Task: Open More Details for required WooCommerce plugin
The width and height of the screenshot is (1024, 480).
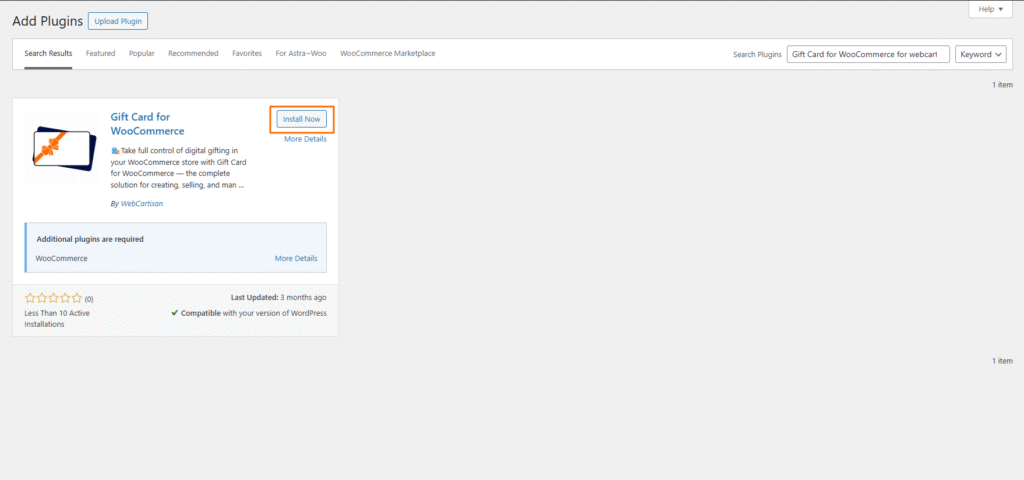Action: tap(295, 258)
